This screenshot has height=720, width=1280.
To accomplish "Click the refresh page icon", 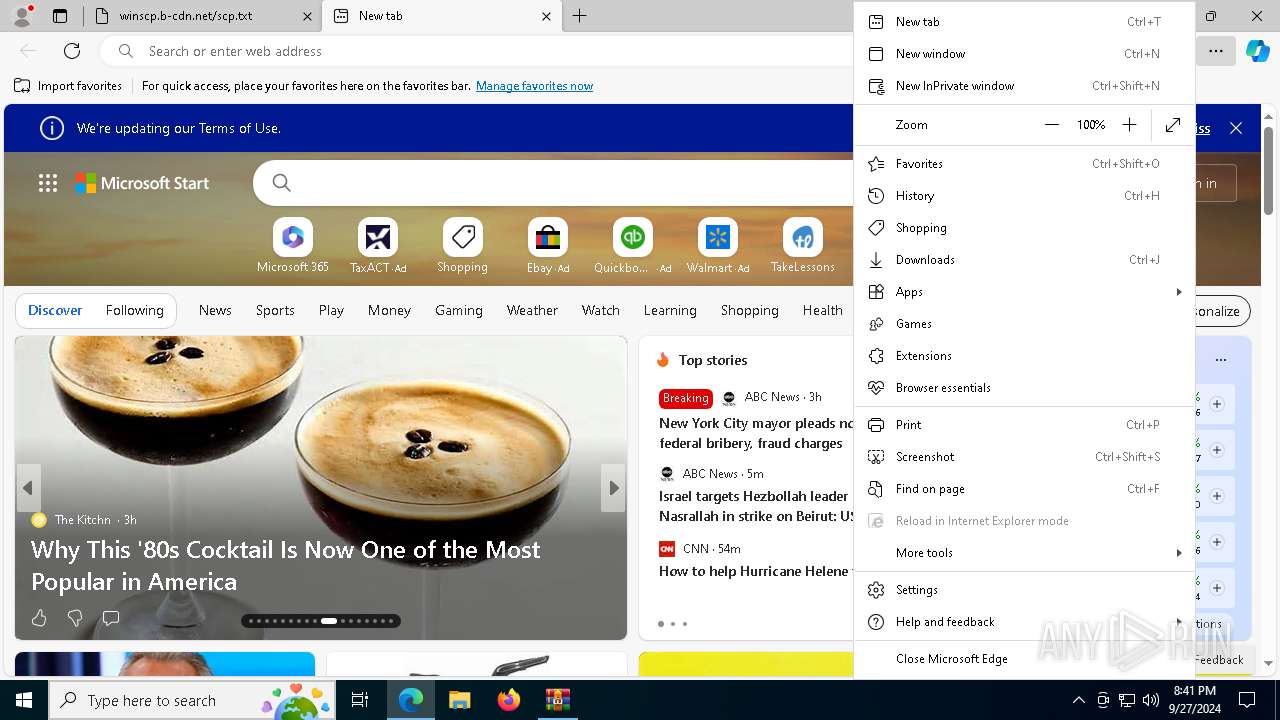I will [72, 51].
